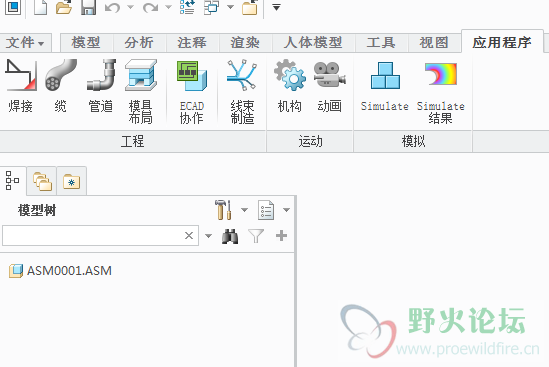Save the current model
Viewport: 549px width, 367px height.
(x=88, y=7)
